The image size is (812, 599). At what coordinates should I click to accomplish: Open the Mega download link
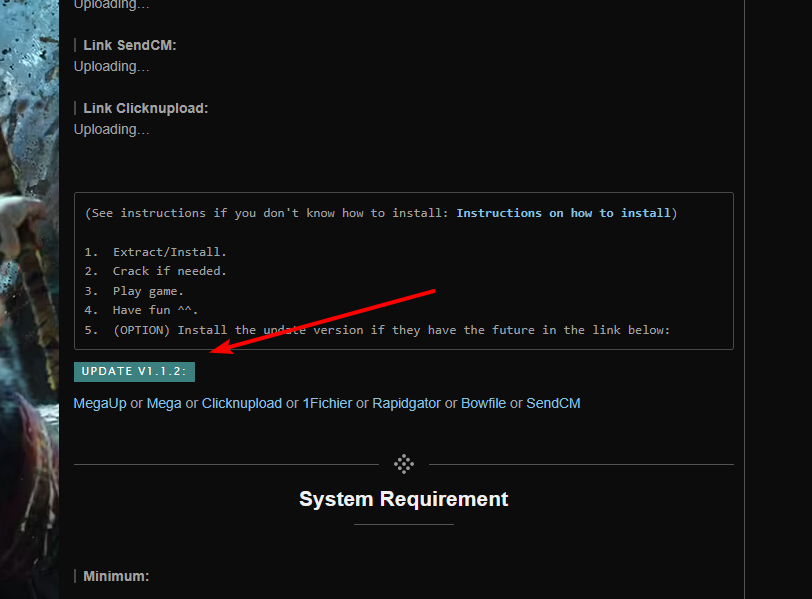click(164, 403)
